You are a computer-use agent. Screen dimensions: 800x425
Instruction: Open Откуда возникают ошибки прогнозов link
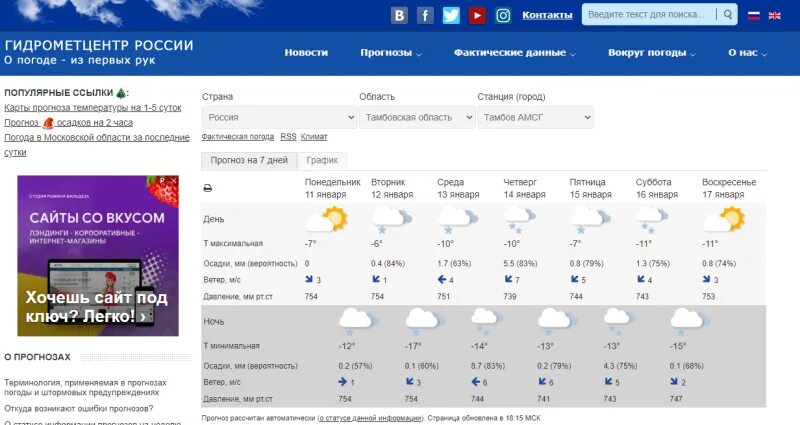79,409
